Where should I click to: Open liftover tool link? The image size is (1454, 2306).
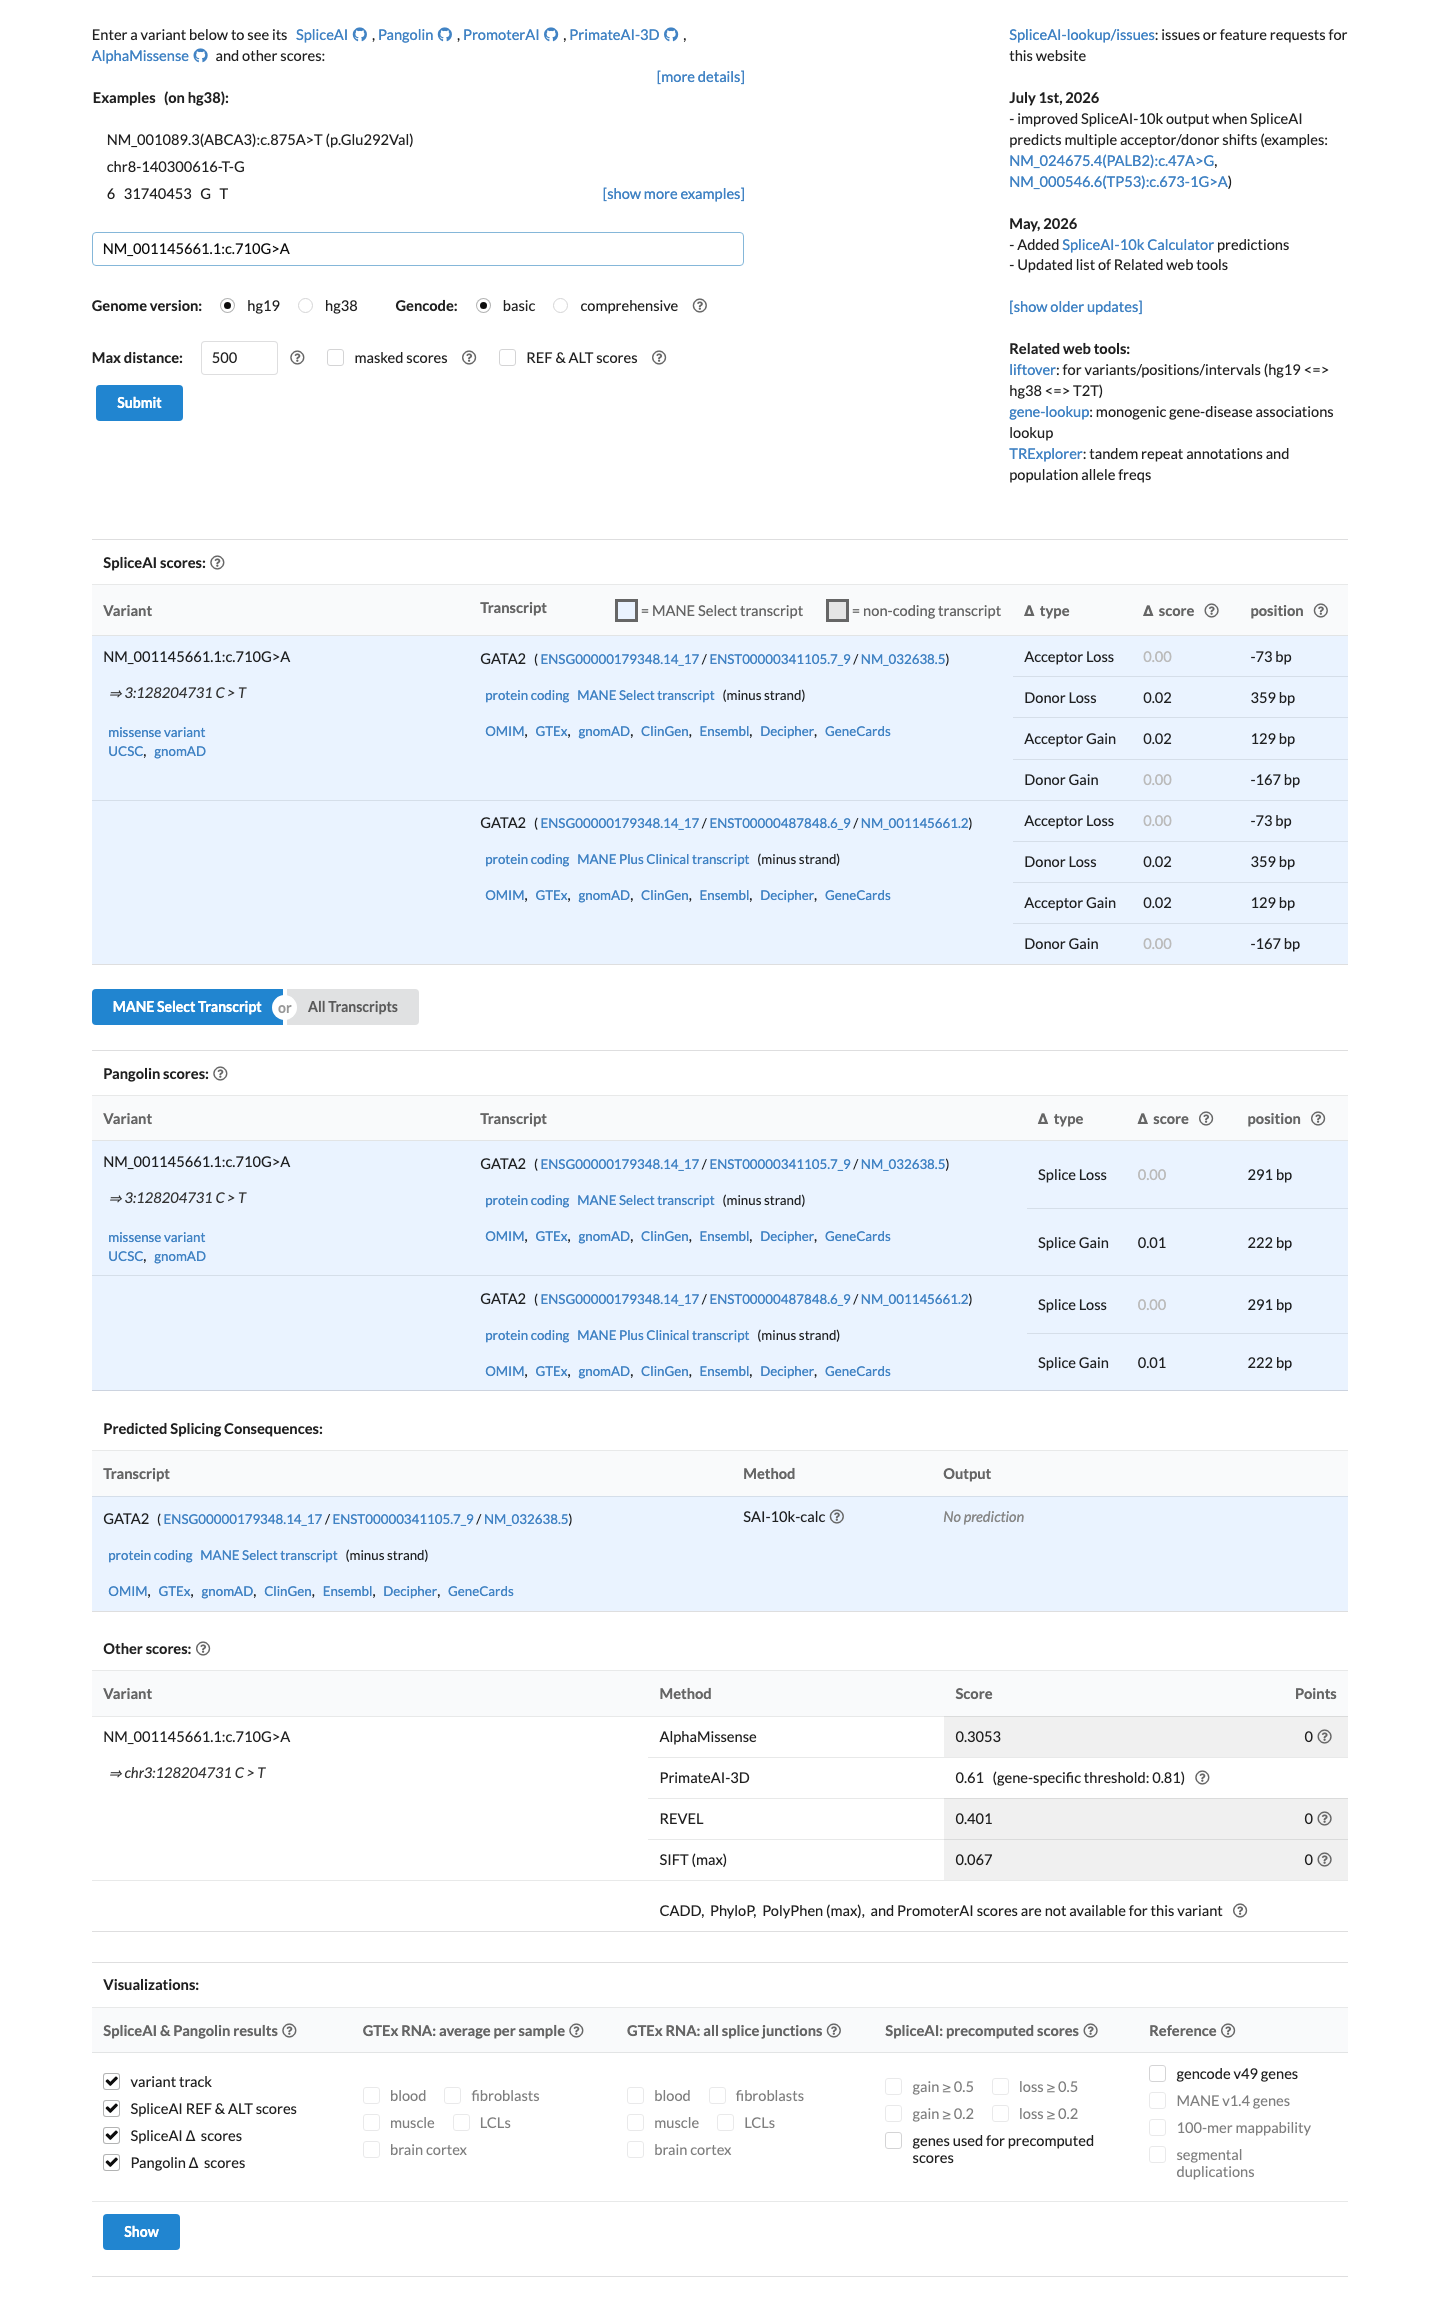[1033, 370]
